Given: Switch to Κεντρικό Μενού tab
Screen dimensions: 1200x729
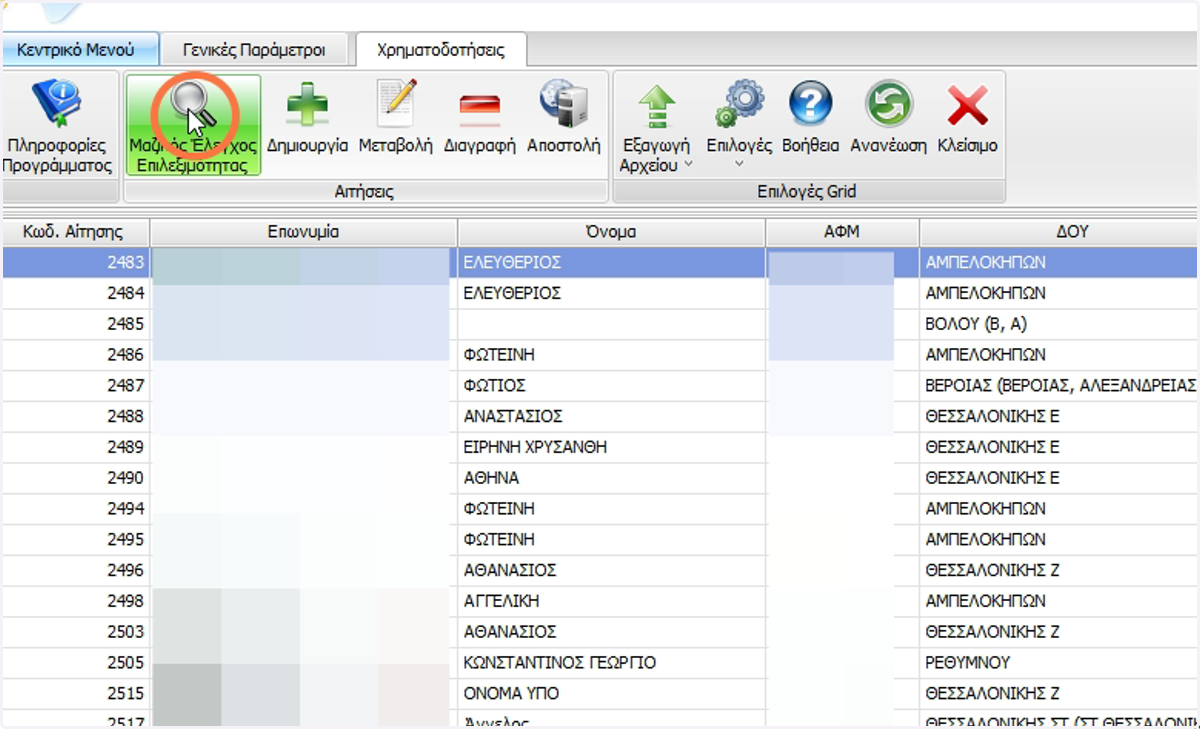Looking at the screenshot, I should tap(79, 48).
